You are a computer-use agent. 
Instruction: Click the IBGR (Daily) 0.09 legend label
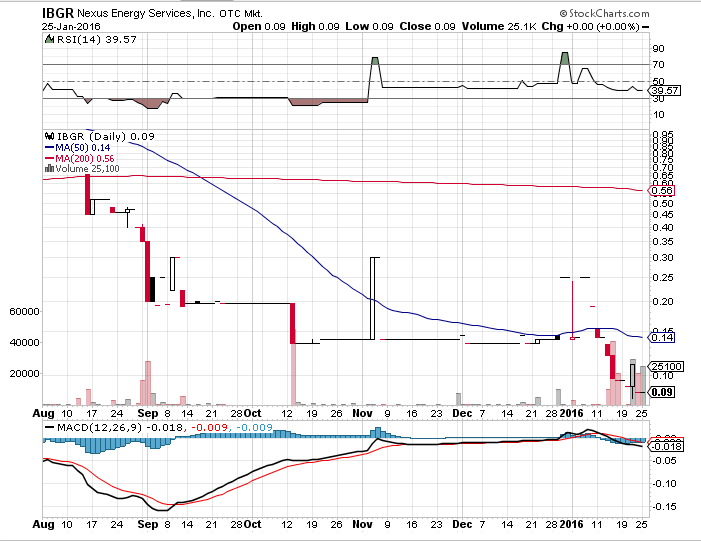coord(106,136)
